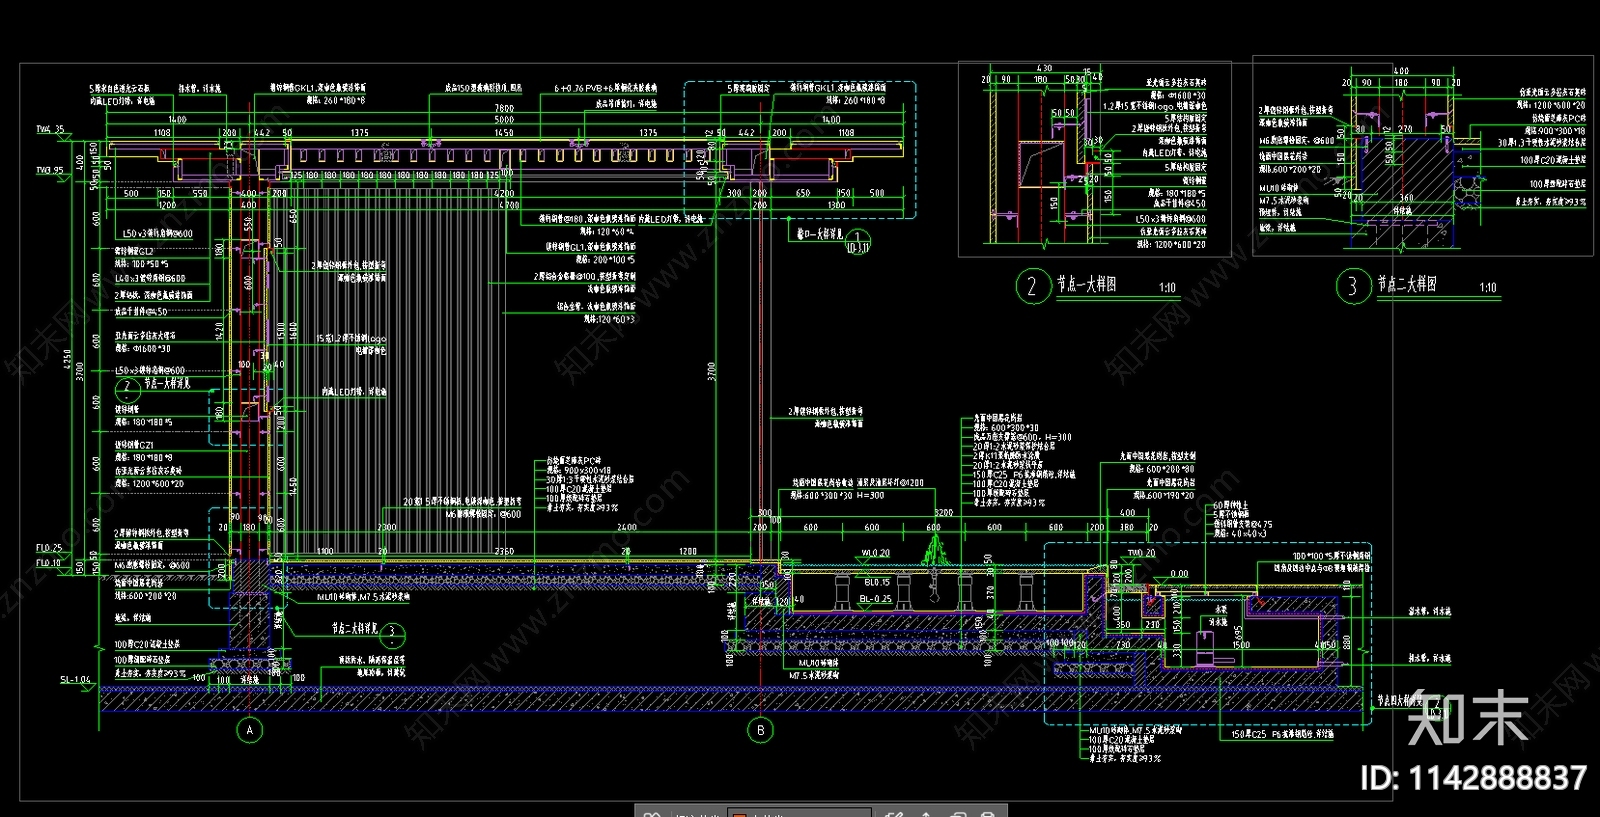This screenshot has width=1600, height=817.
Task: Click the 规格:600*300*30 H=300 annotation
Action: coord(838,495)
